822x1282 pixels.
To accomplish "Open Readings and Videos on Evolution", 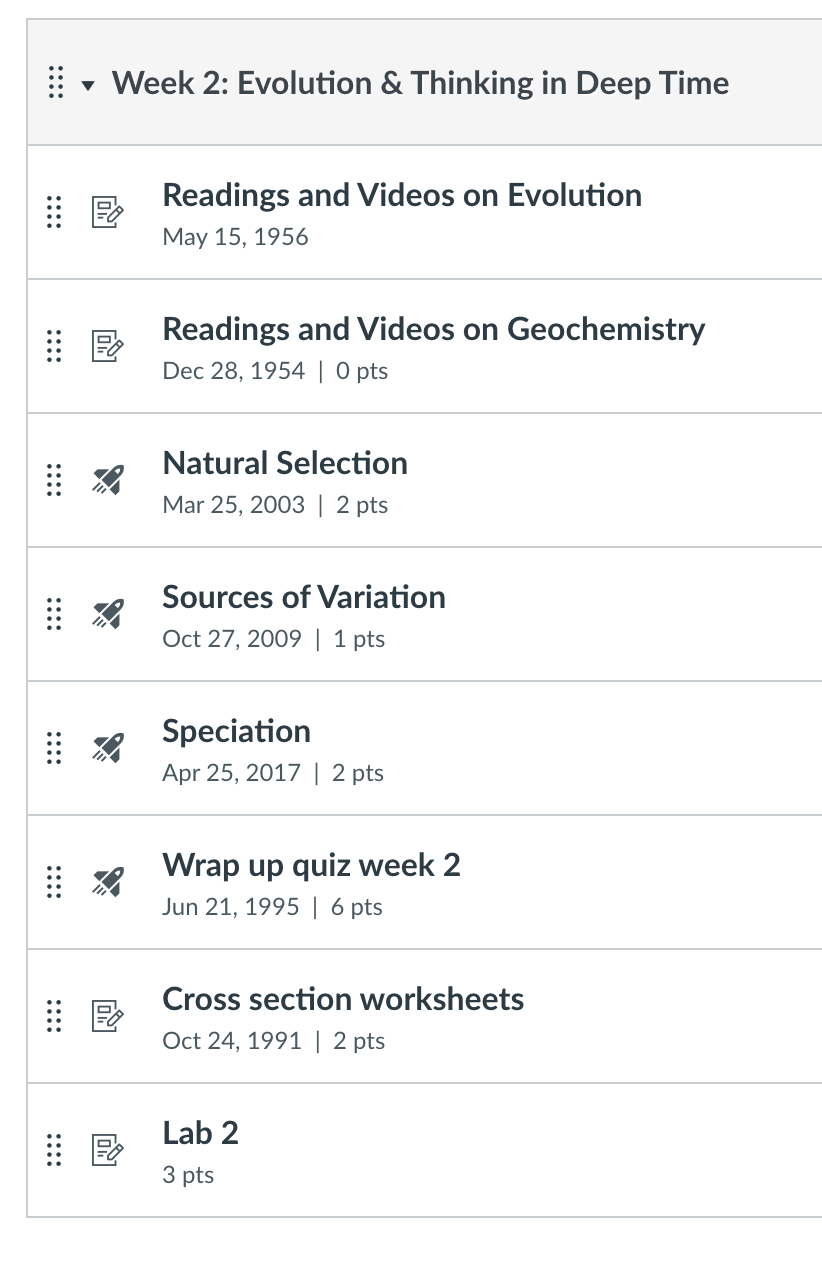I will [x=402, y=195].
